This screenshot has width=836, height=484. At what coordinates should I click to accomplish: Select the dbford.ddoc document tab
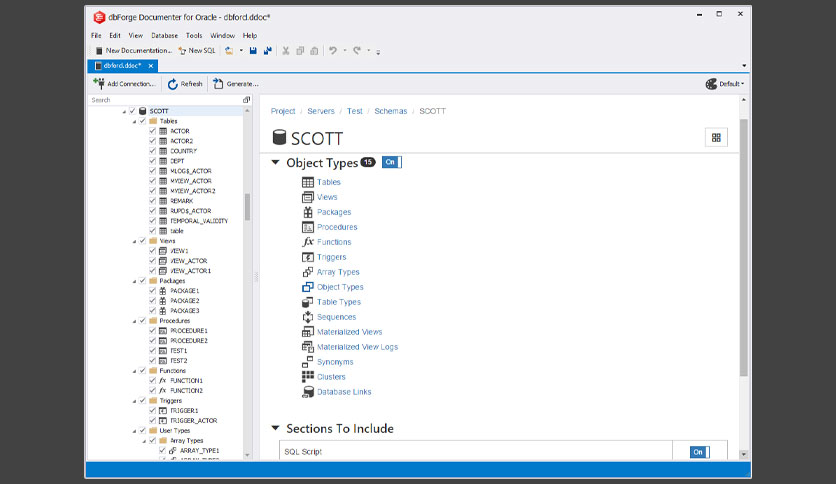[122, 66]
